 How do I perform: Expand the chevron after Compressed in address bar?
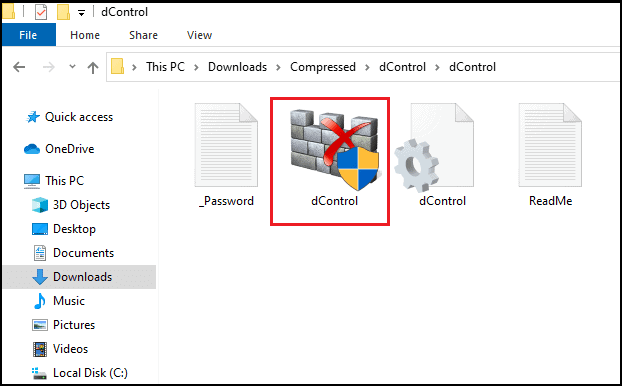[x=367, y=67]
